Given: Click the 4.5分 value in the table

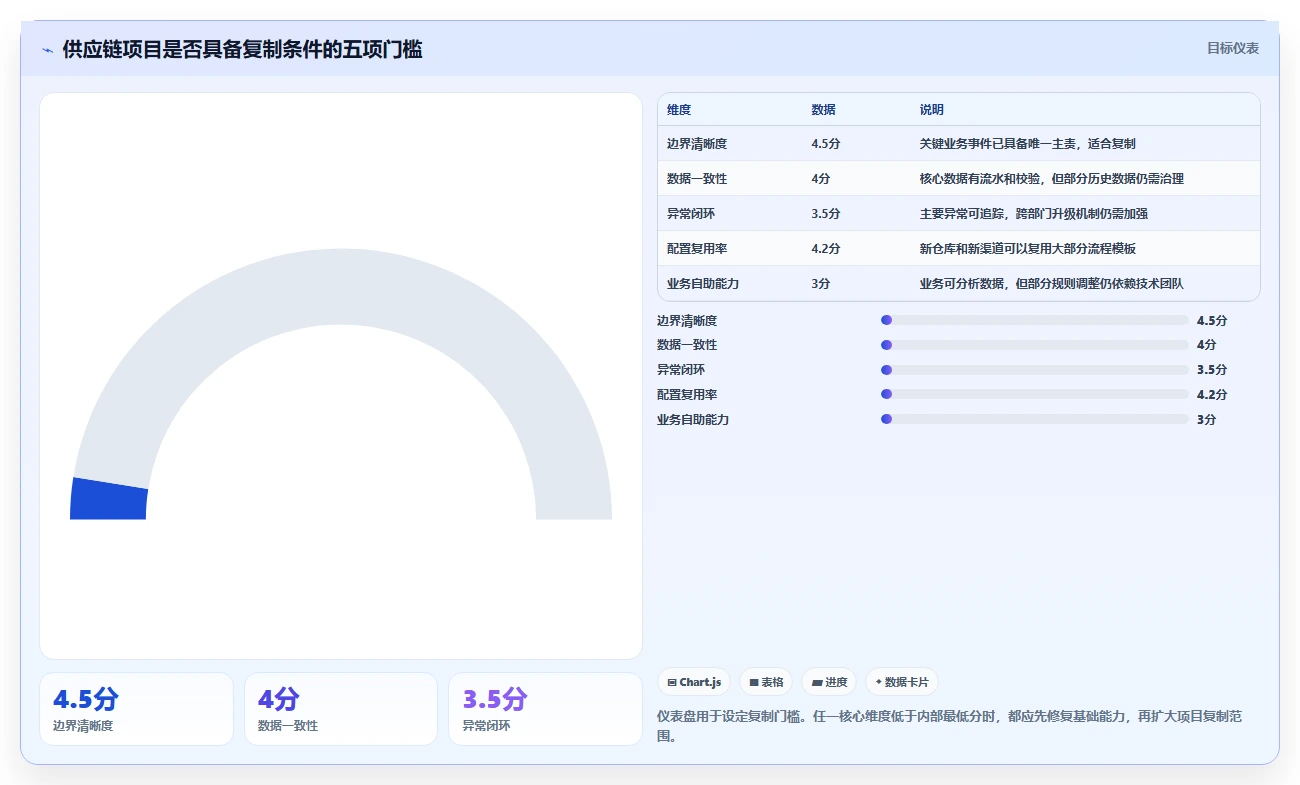Looking at the screenshot, I should (x=826, y=144).
